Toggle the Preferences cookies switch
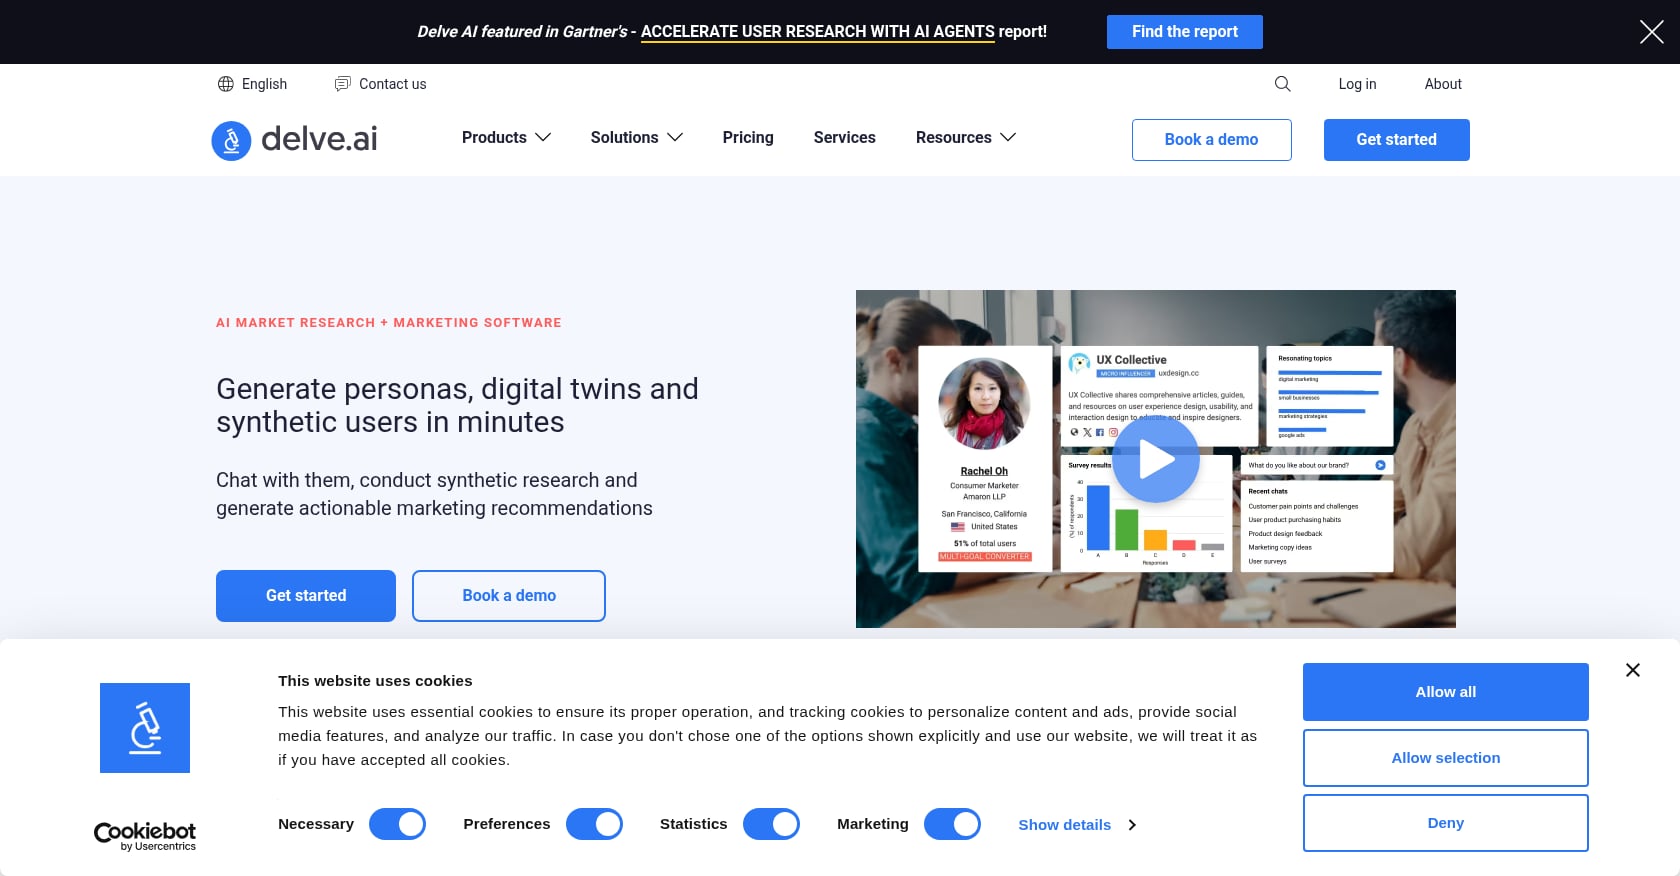The image size is (1680, 876). click(x=595, y=824)
